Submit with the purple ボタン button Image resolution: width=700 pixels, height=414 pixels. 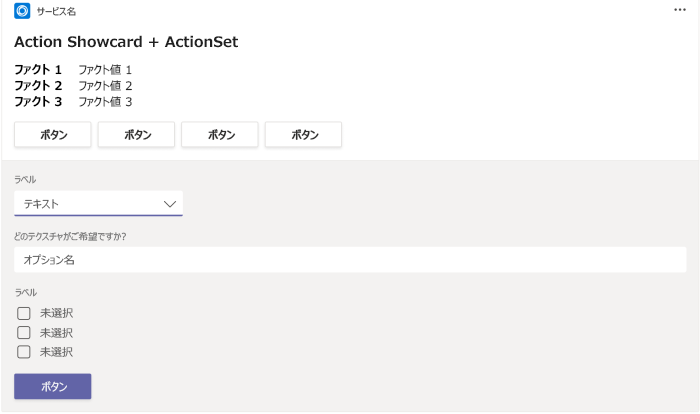[53, 386]
